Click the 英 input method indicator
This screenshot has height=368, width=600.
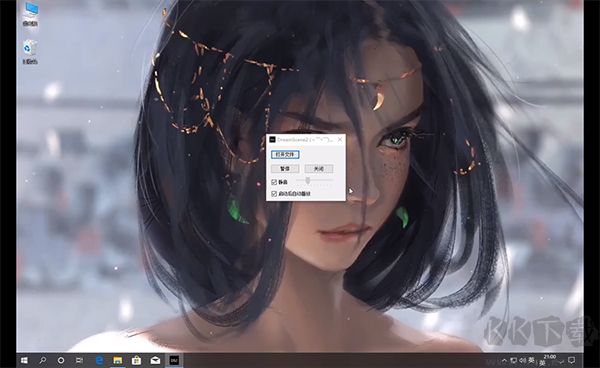coord(532,360)
